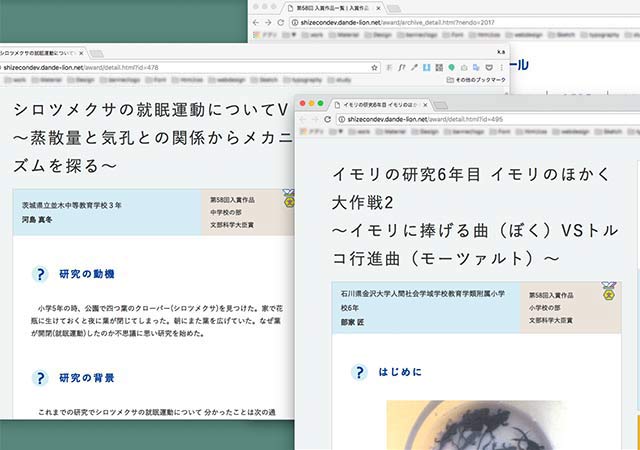Viewport: 640px width, 450px height.
Task: Open study bookmark folder in シロツメクサ window
Action: point(340,80)
